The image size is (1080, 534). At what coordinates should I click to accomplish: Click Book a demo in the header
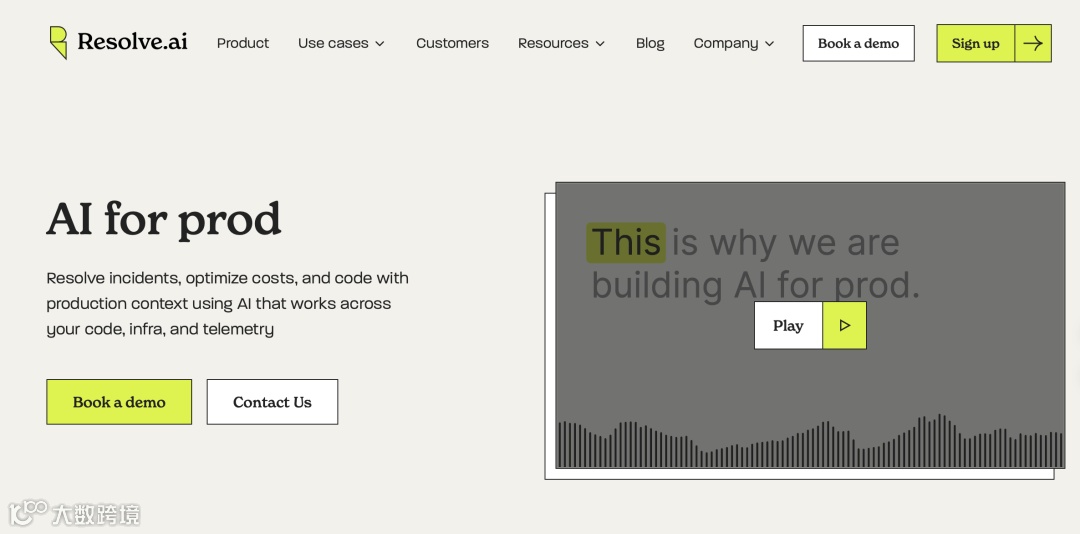coord(858,43)
